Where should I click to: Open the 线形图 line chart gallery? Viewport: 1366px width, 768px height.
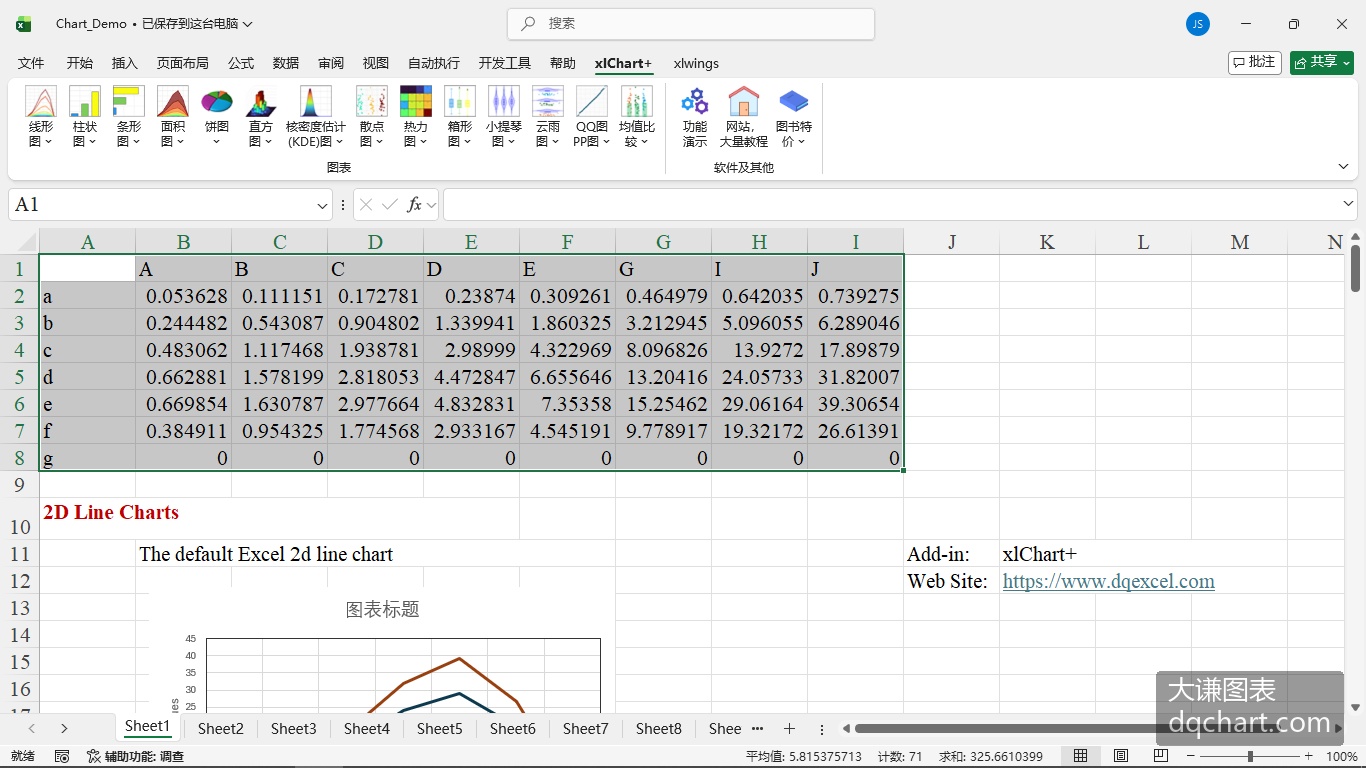pyautogui.click(x=41, y=117)
